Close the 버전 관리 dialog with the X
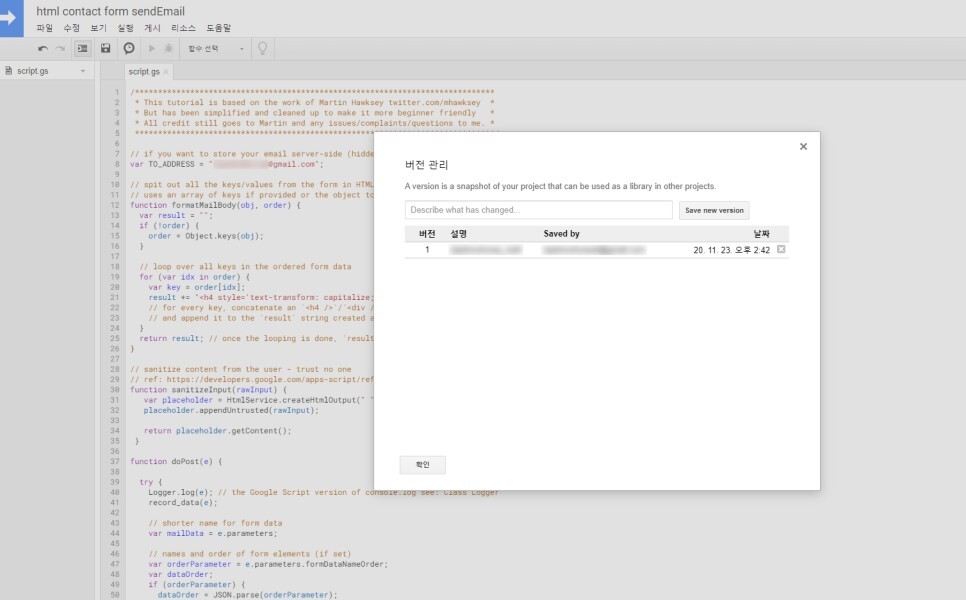Screen dimensions: 966x600 (x=803, y=147)
